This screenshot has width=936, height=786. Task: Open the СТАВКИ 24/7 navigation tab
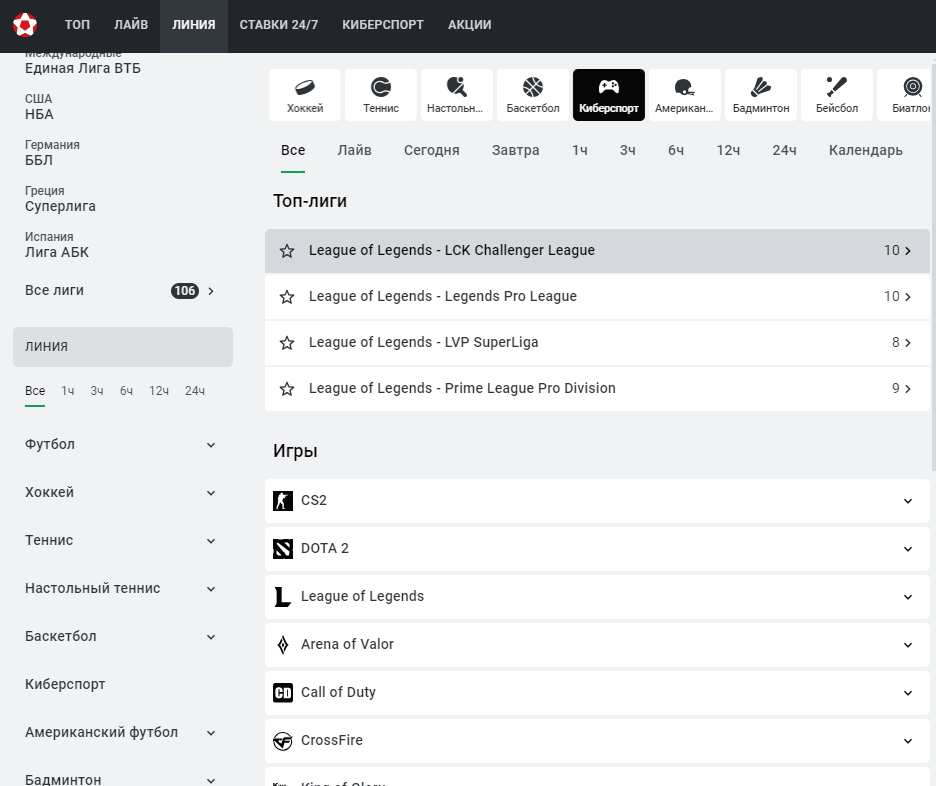click(x=279, y=25)
